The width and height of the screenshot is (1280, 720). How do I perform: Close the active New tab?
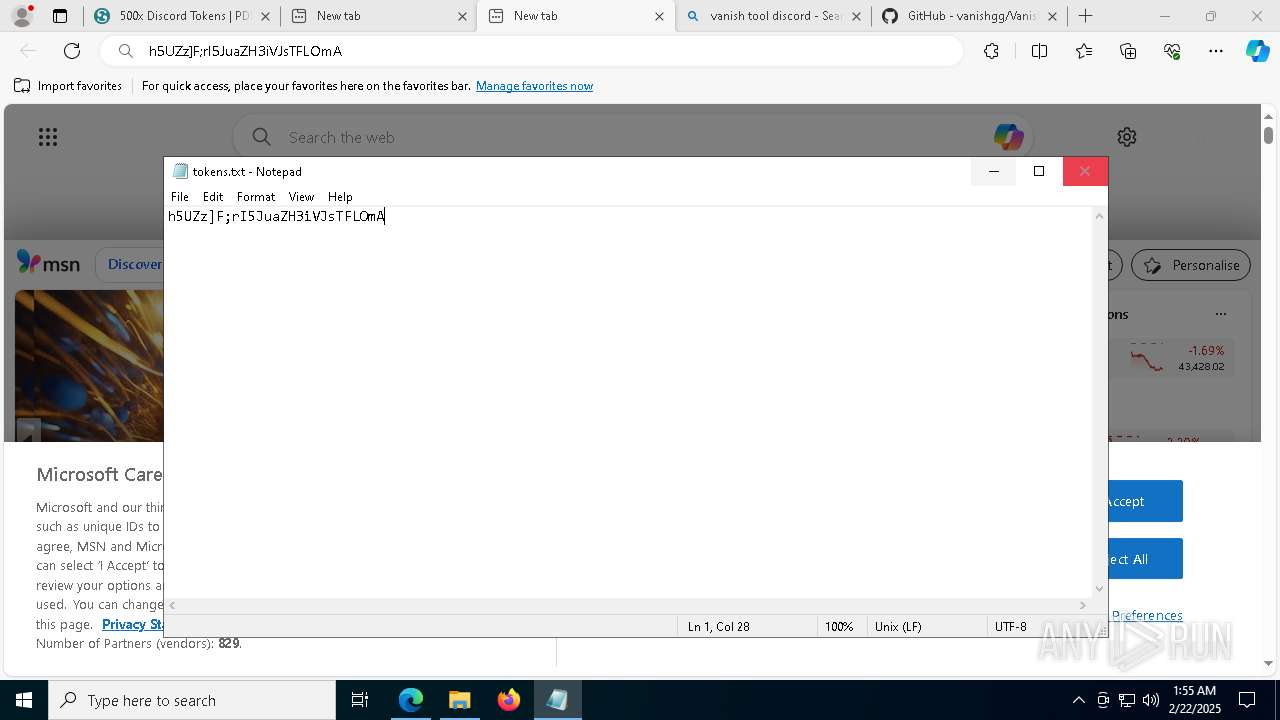pyautogui.click(x=659, y=16)
